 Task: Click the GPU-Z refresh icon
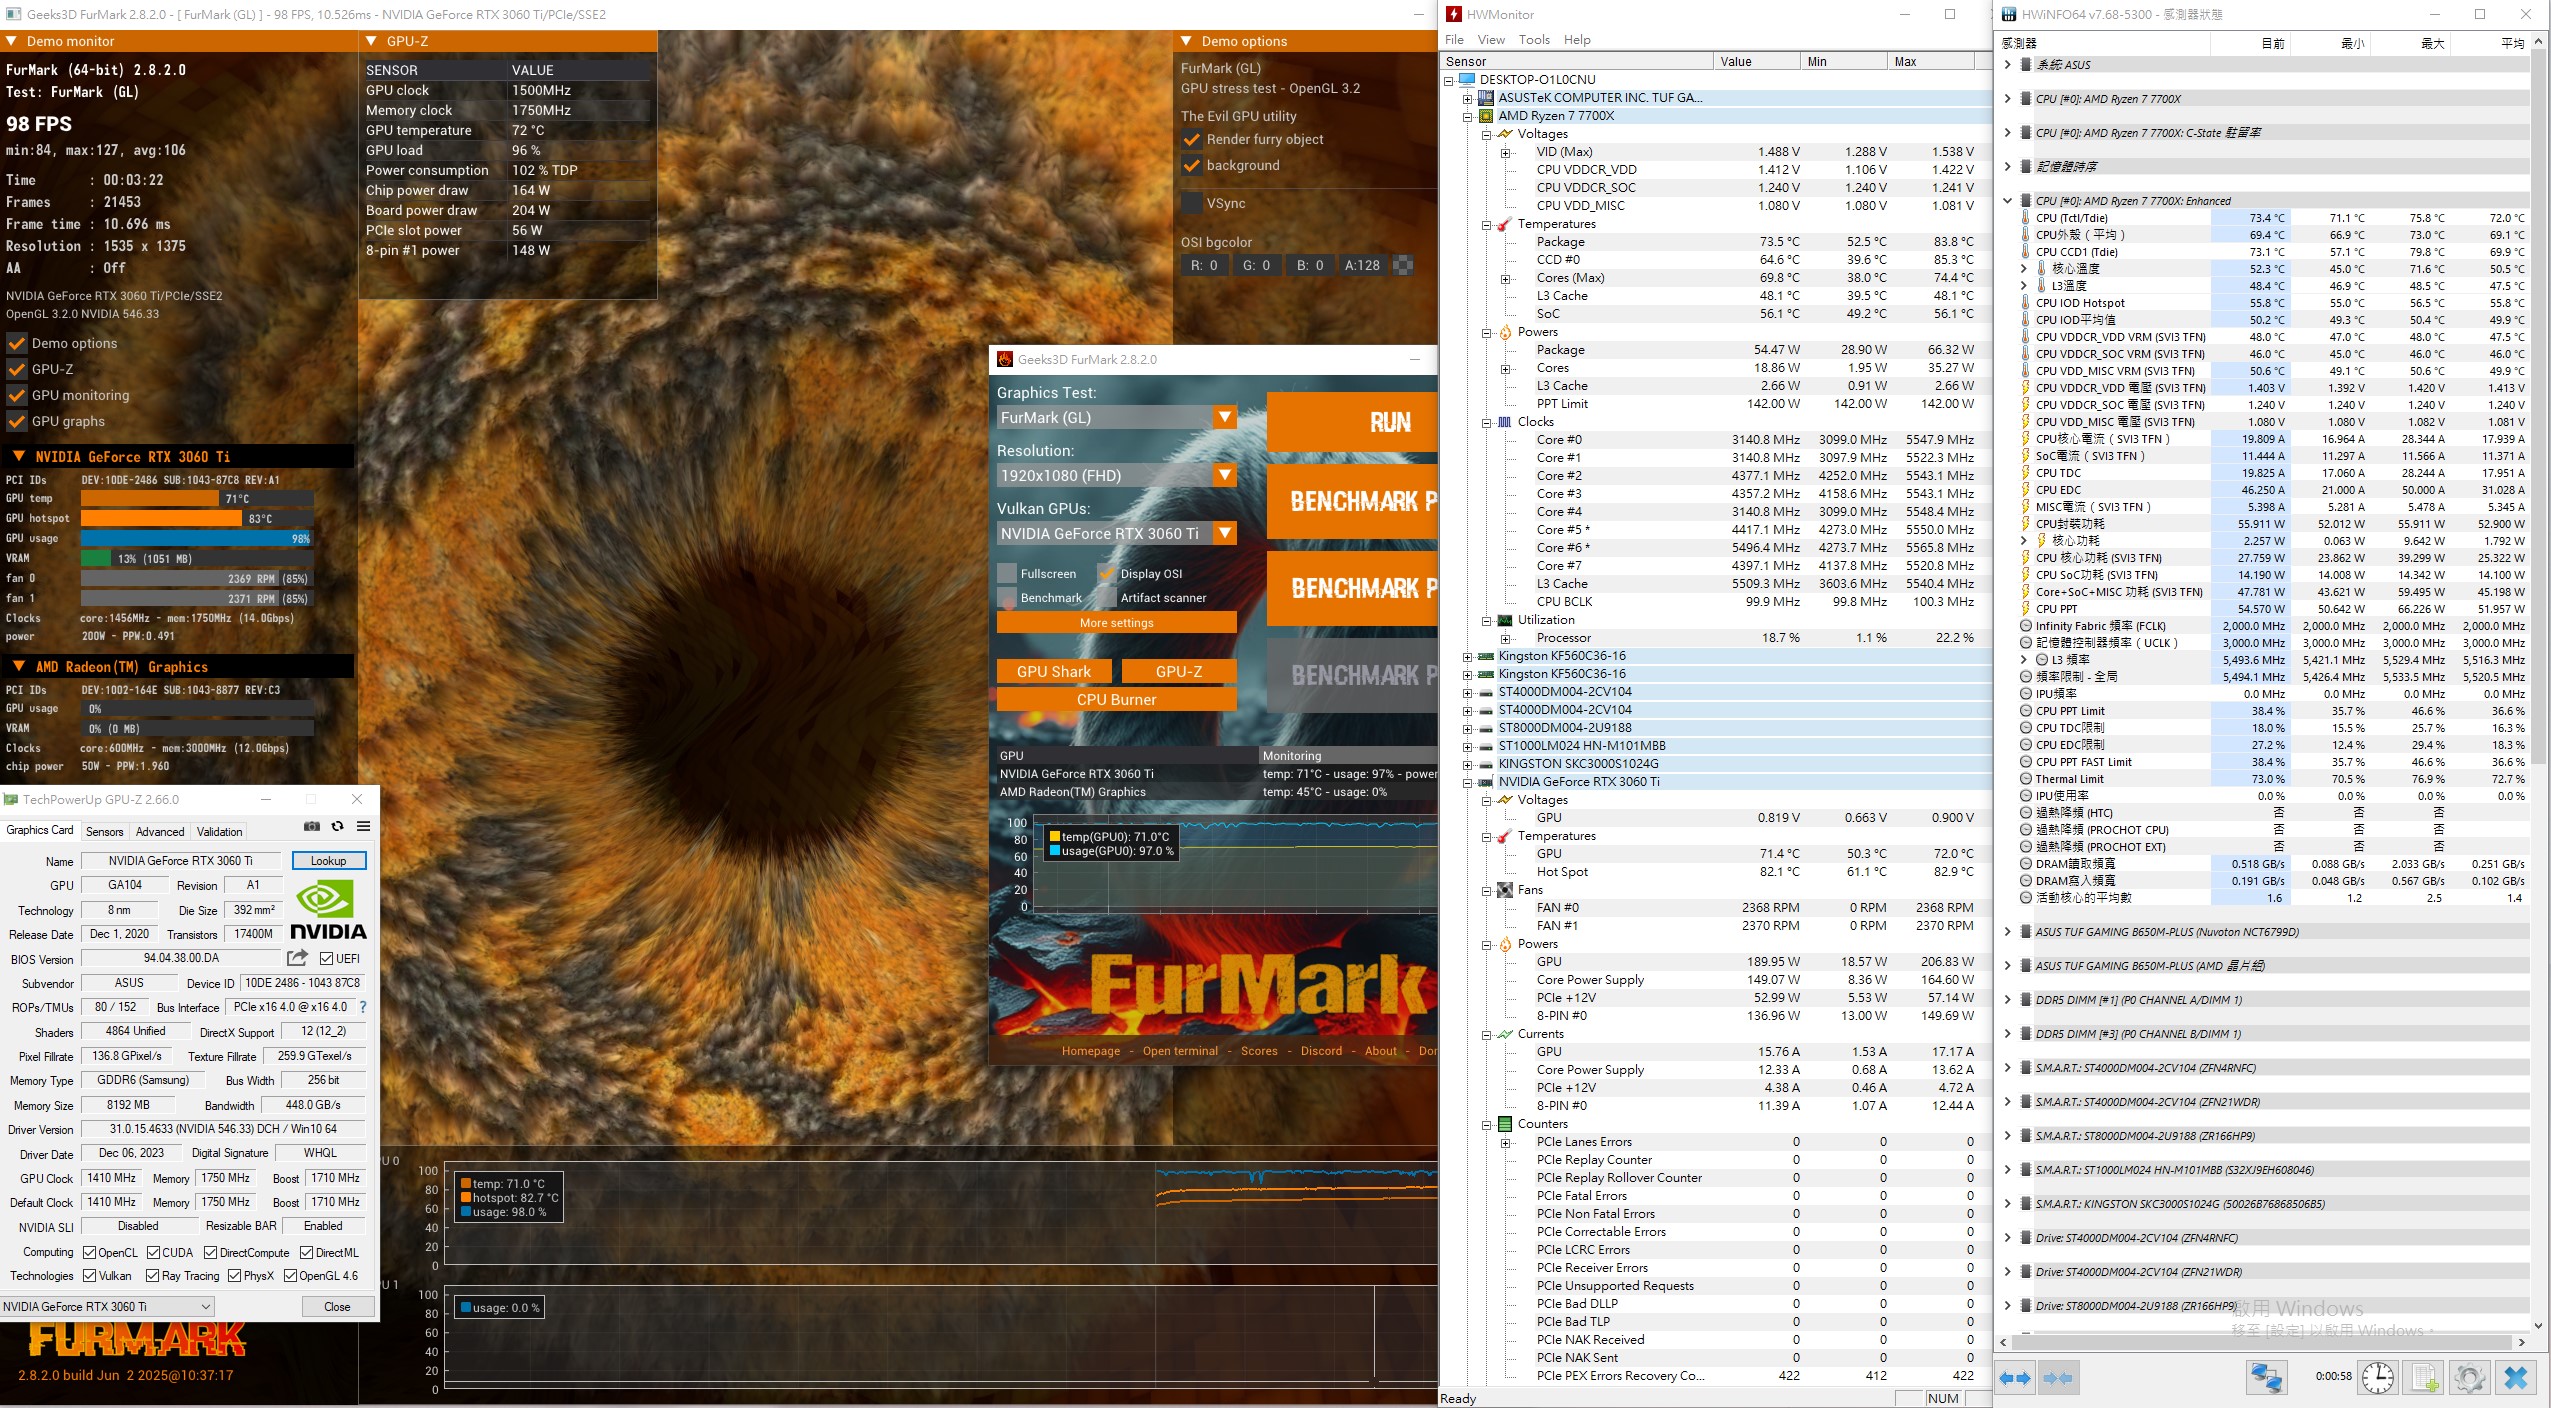click(x=337, y=826)
